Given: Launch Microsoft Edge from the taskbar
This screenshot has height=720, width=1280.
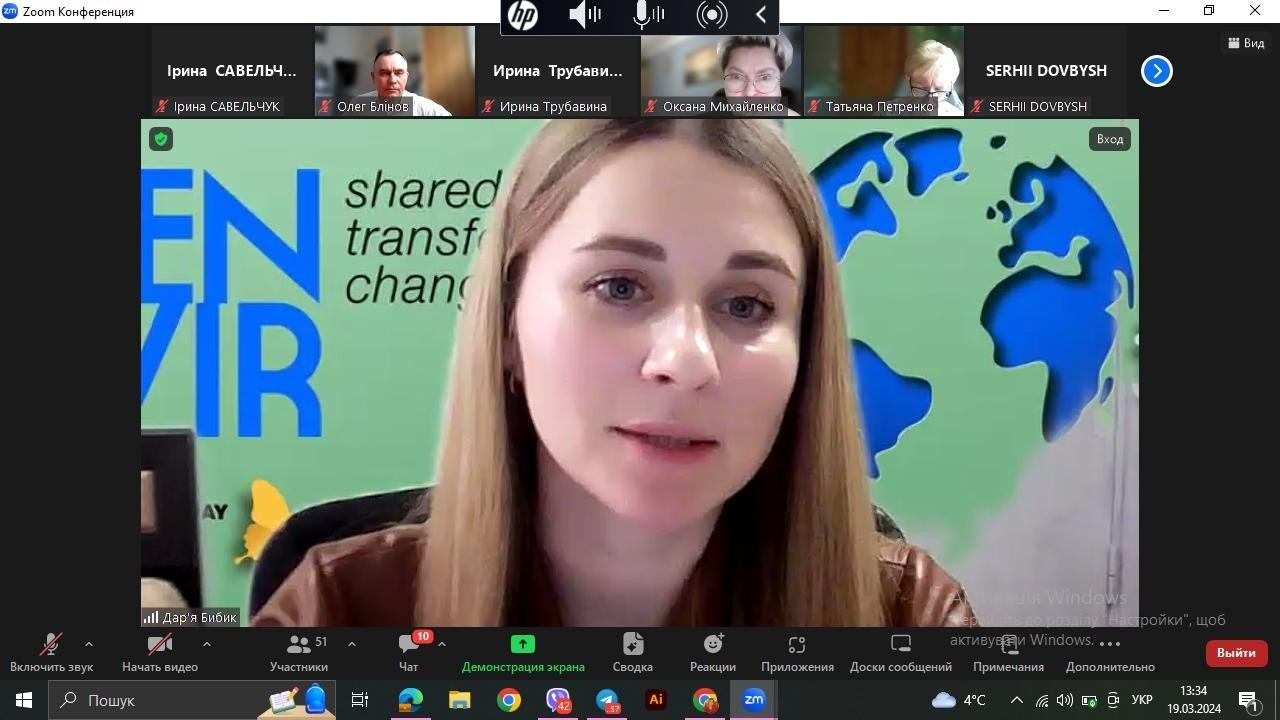Looking at the screenshot, I should coord(411,700).
